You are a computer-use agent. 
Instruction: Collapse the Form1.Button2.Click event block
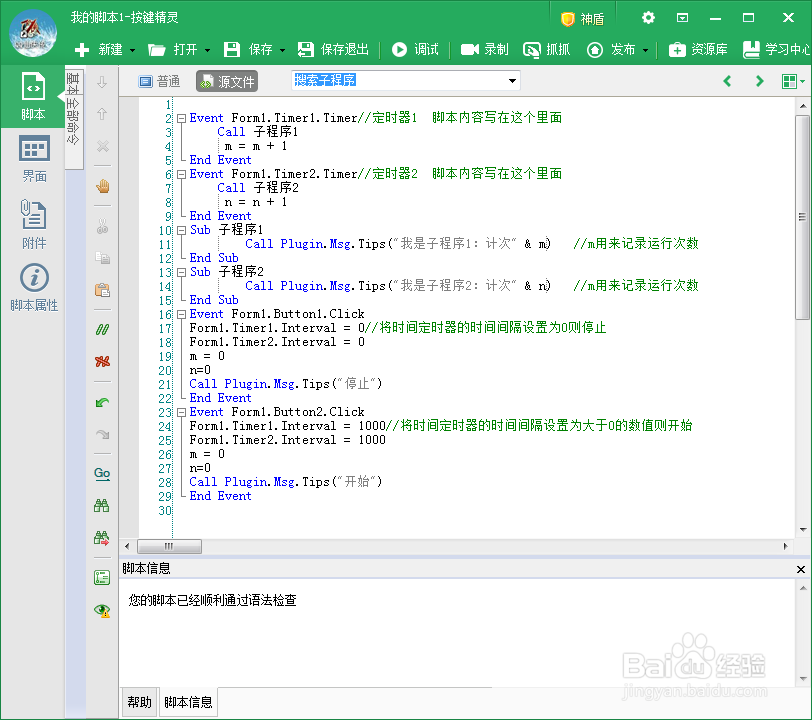click(181, 412)
